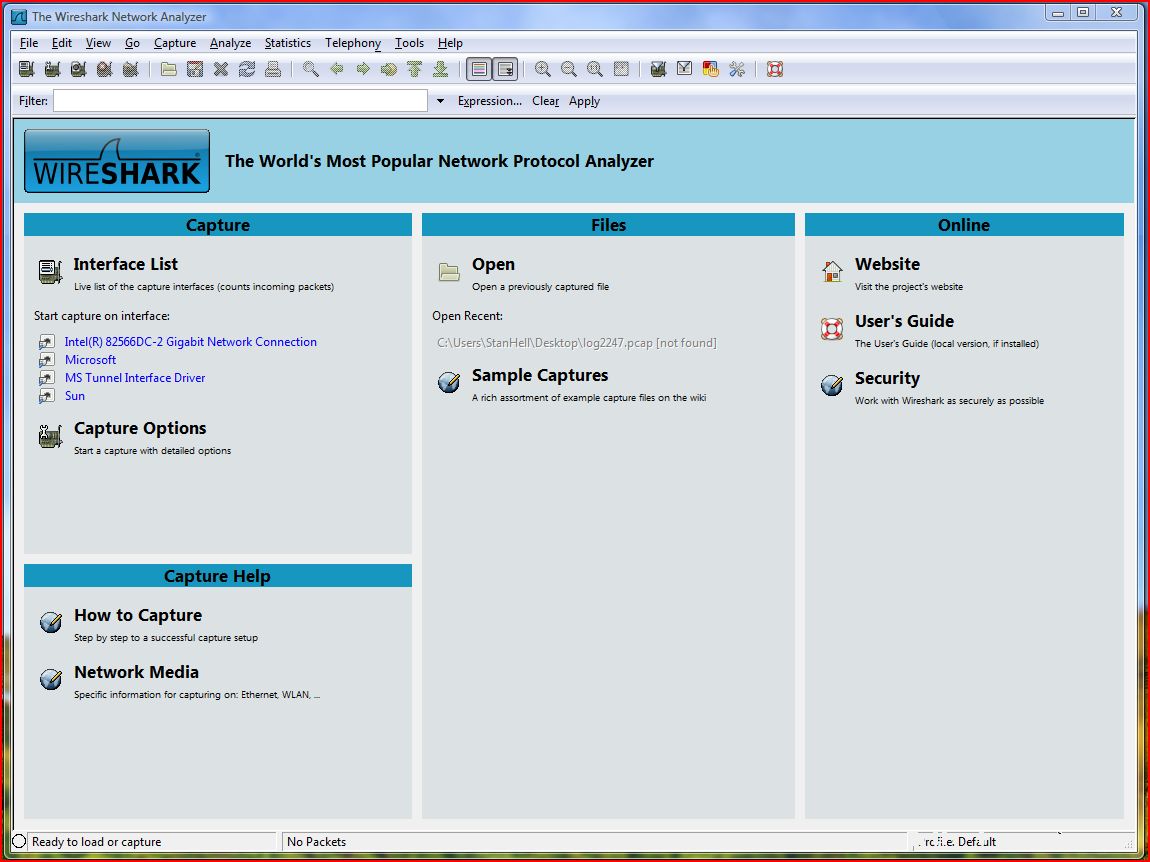Open the Help menu
Image resolution: width=1150 pixels, height=862 pixels.
[x=450, y=43]
